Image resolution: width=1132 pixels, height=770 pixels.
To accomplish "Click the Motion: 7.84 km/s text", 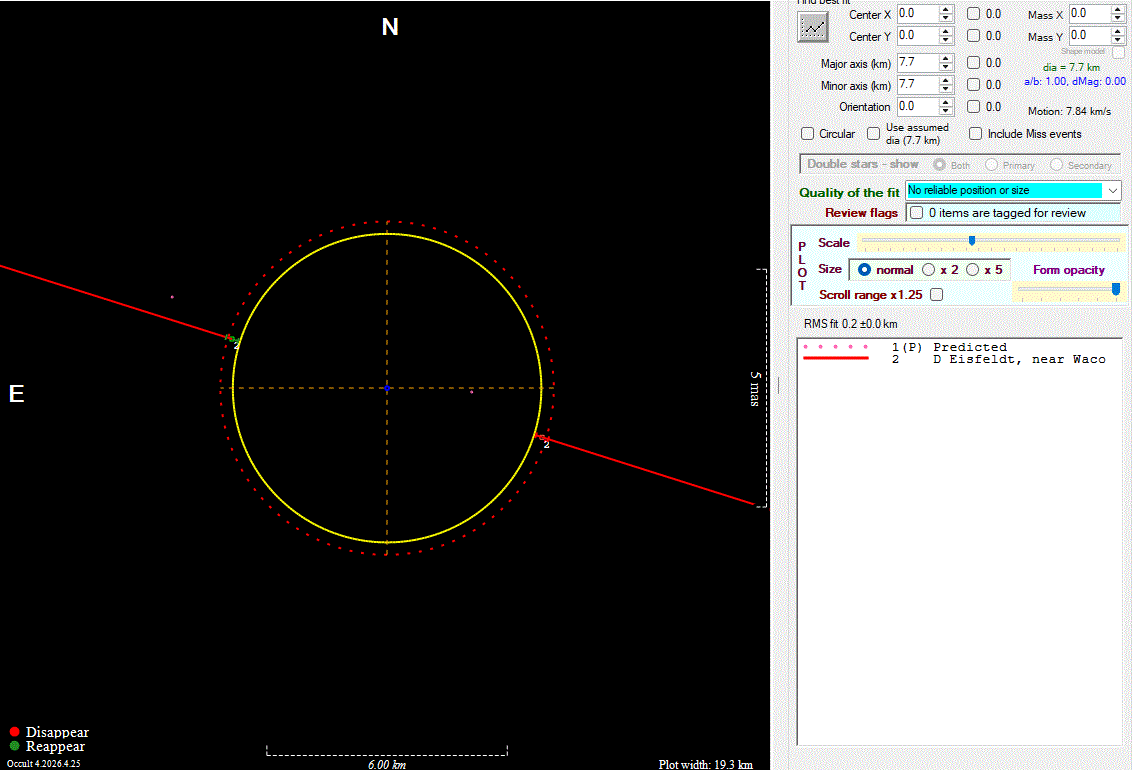I will pyautogui.click(x=1069, y=111).
